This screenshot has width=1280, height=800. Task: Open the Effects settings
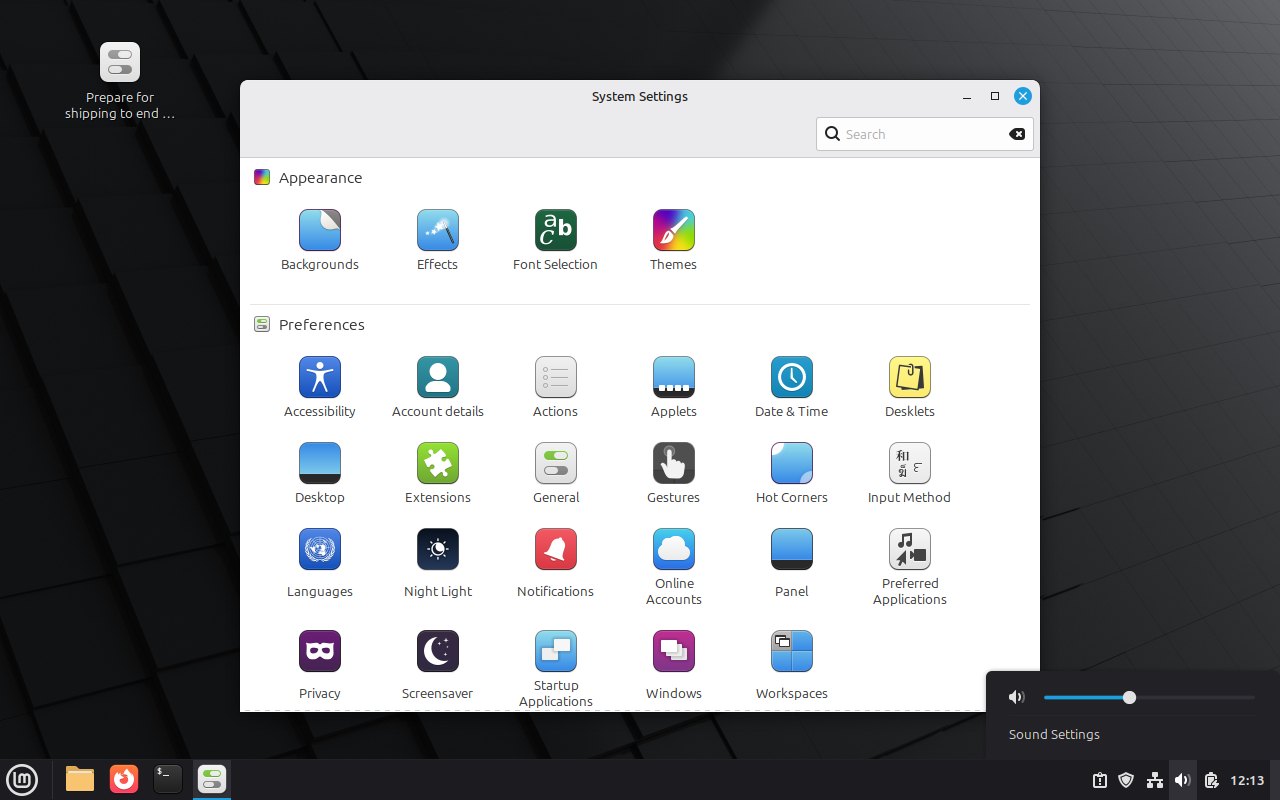(x=438, y=240)
